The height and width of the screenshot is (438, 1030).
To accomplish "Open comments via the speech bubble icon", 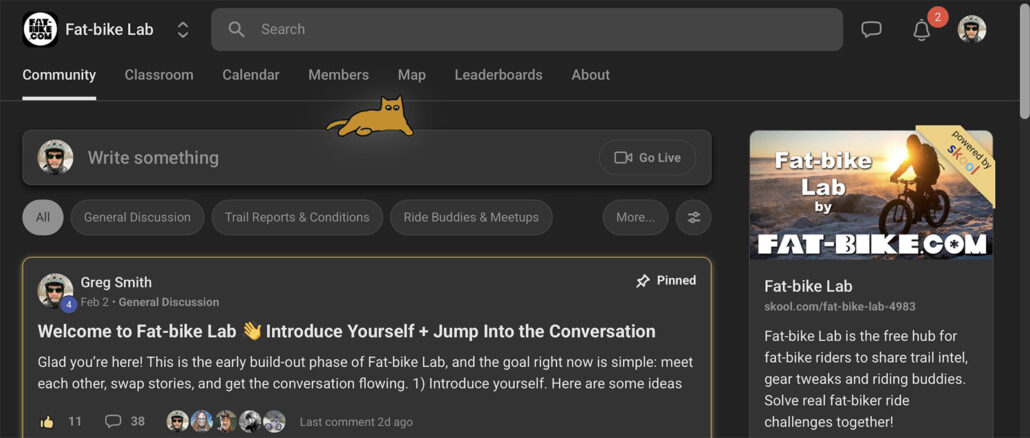I will 114,422.
